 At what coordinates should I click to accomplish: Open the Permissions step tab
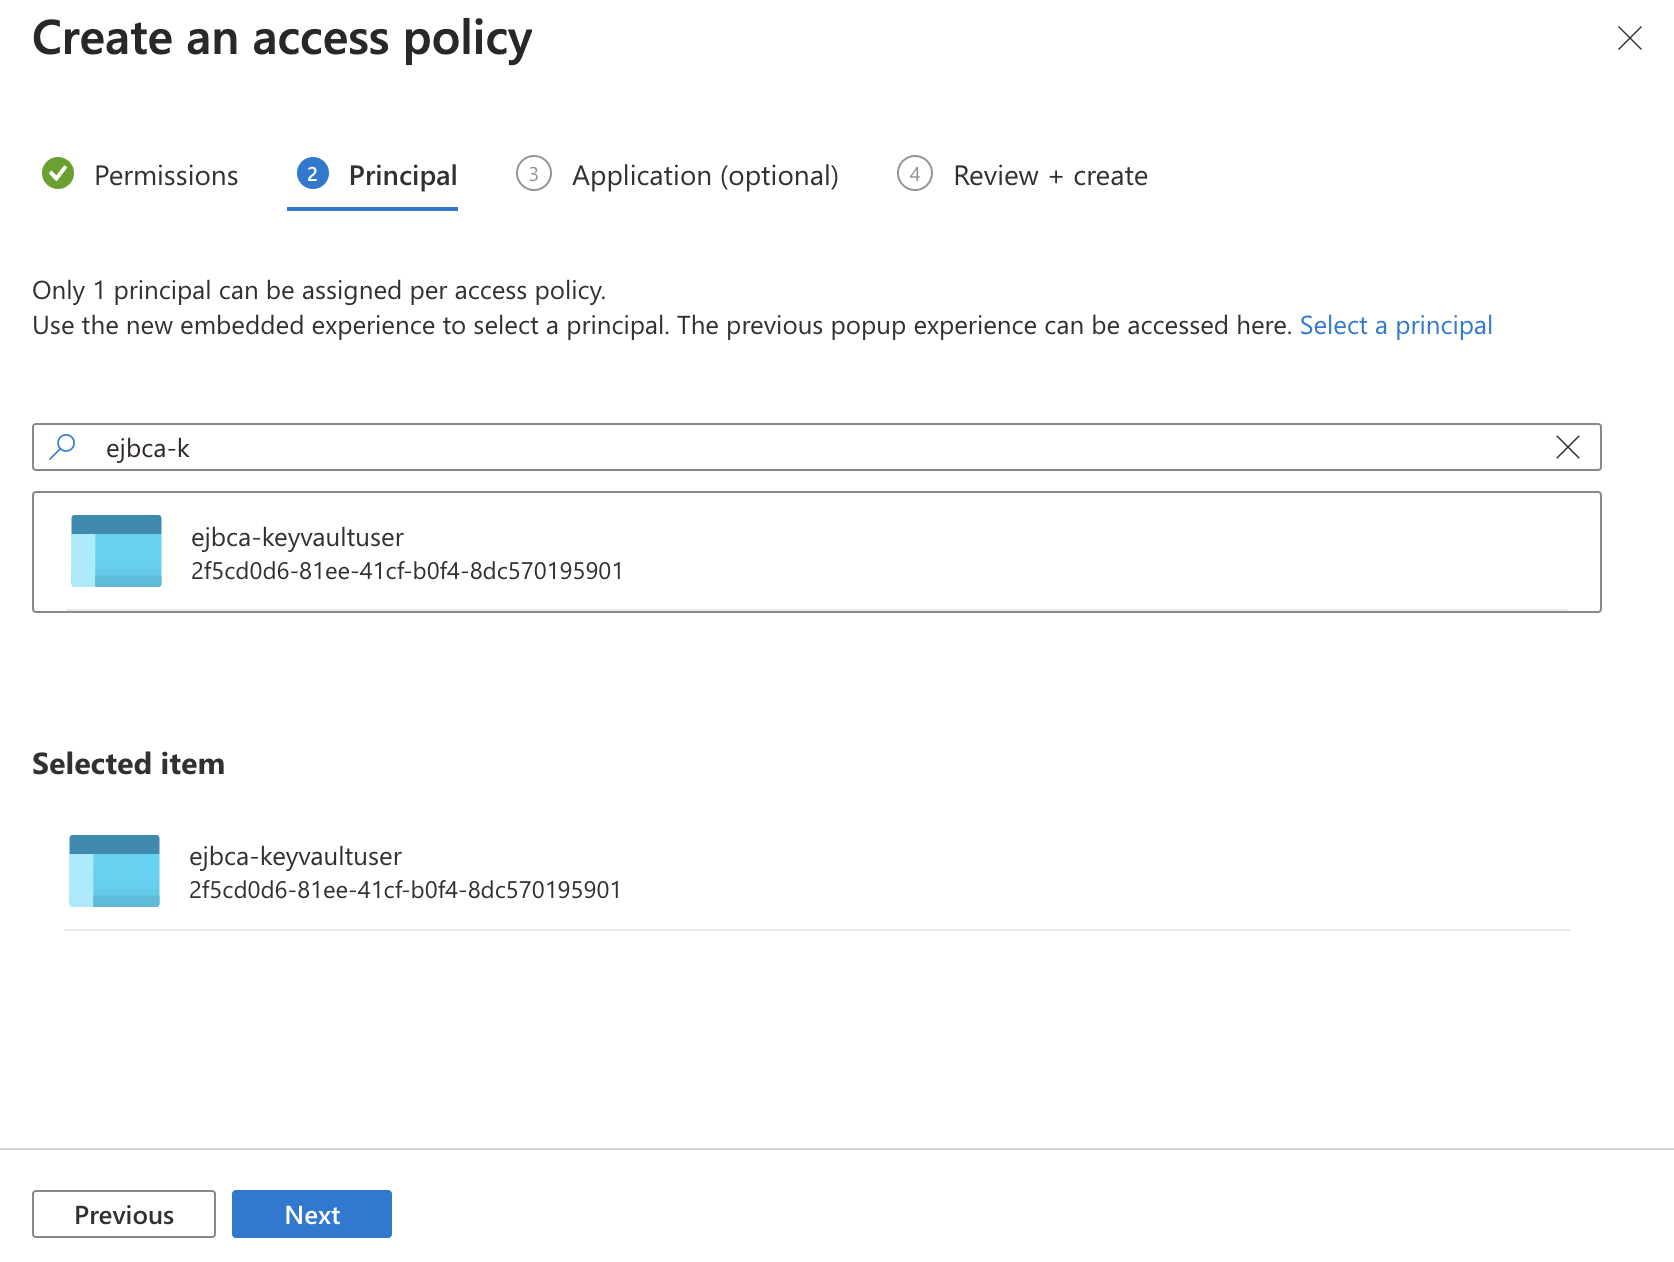coord(166,176)
